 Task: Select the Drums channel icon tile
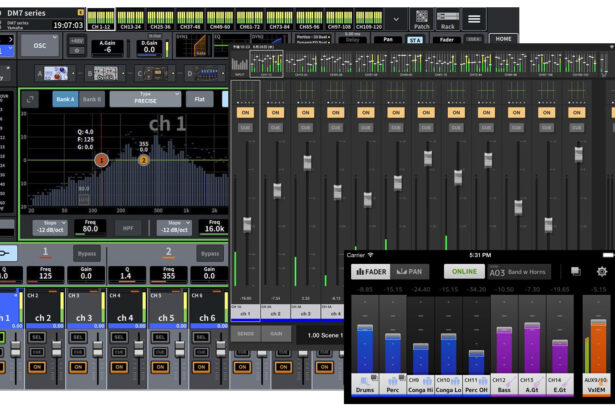tap(365, 384)
